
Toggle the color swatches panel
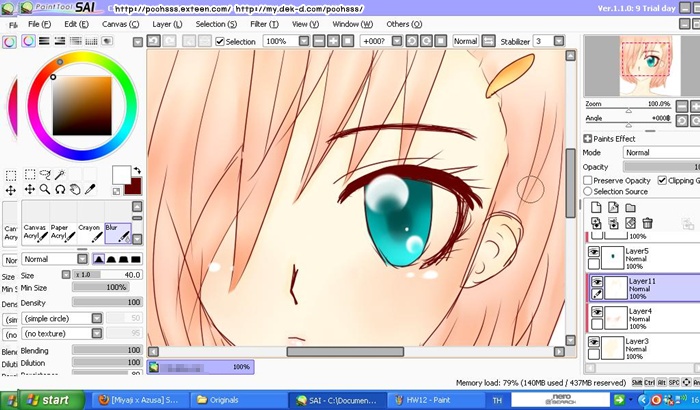91,41
